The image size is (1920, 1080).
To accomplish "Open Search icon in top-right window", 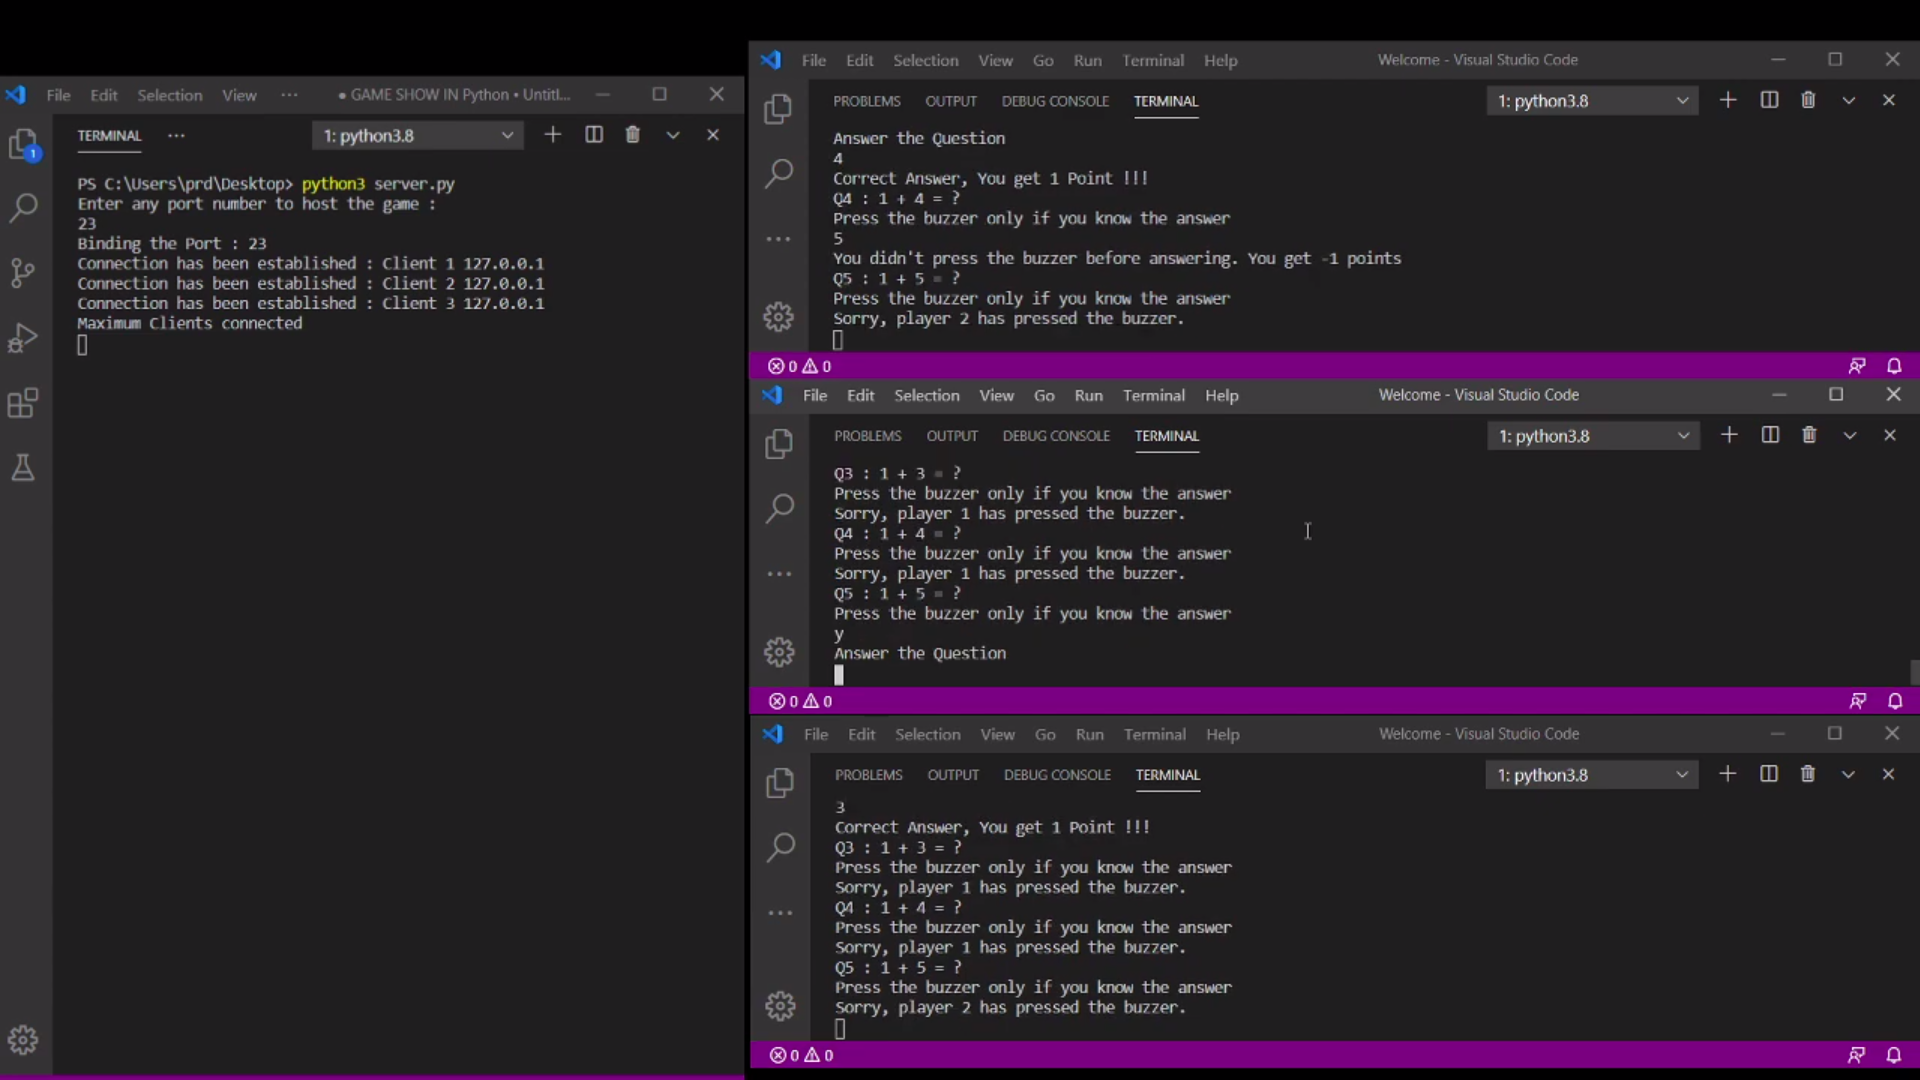I will (778, 173).
